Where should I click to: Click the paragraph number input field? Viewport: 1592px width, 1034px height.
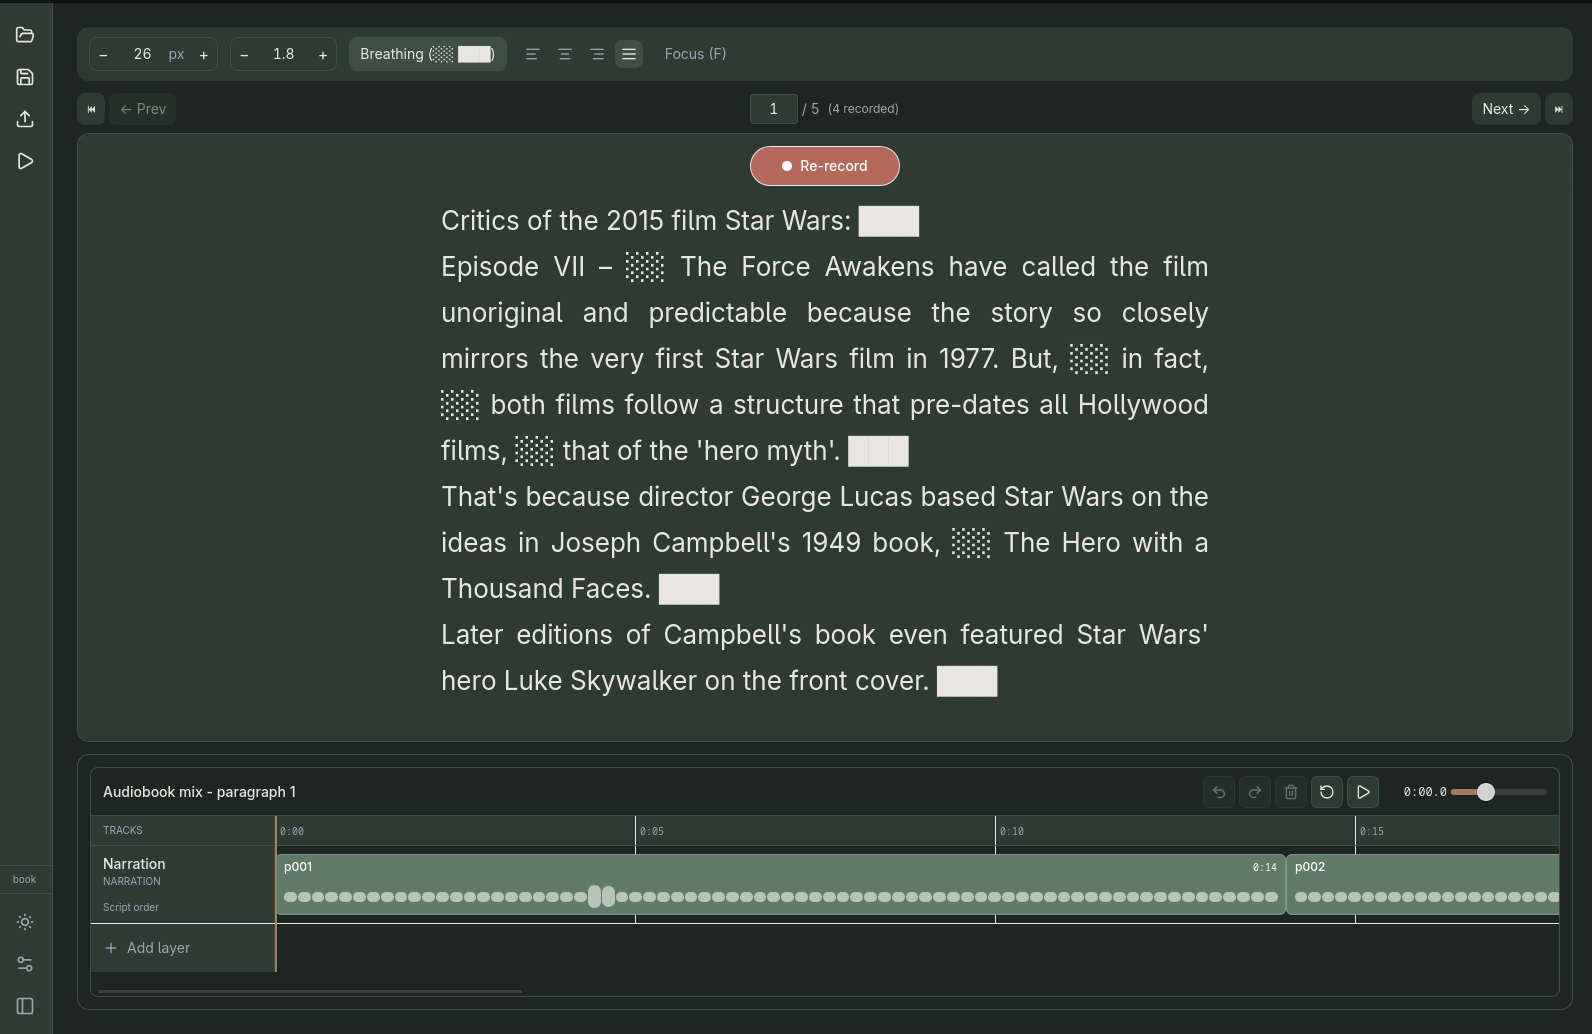[773, 109]
